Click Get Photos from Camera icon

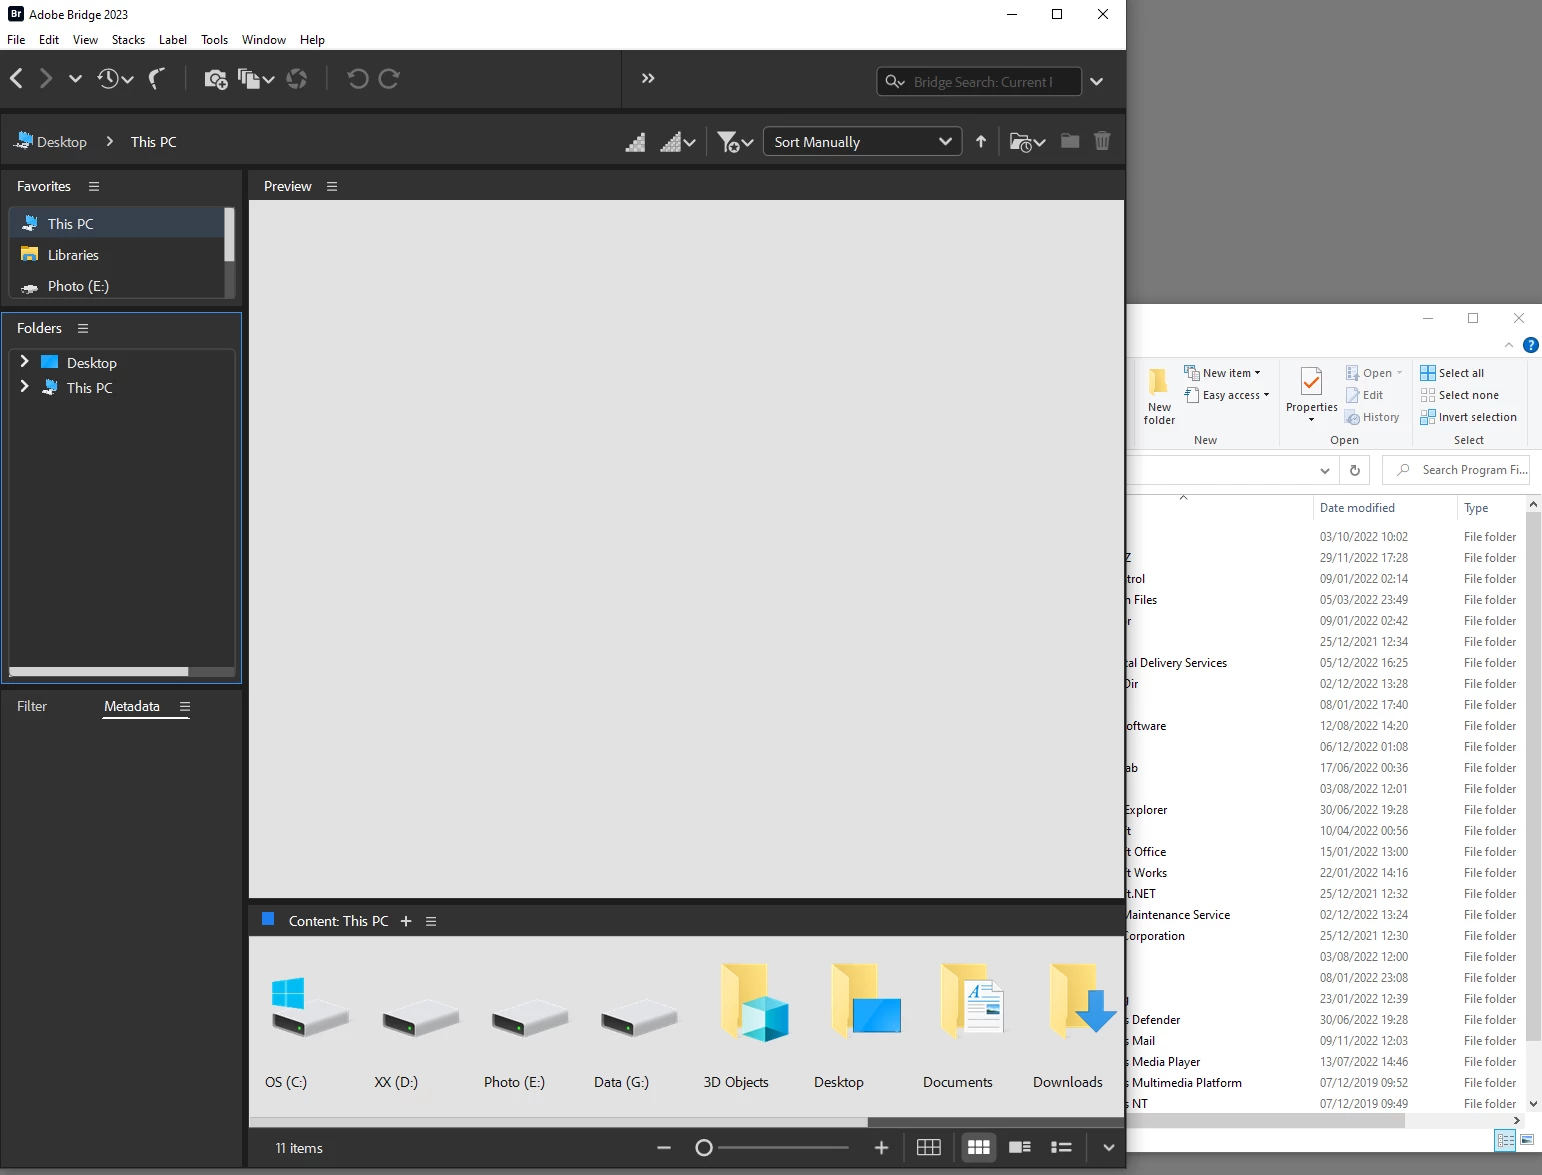215,78
